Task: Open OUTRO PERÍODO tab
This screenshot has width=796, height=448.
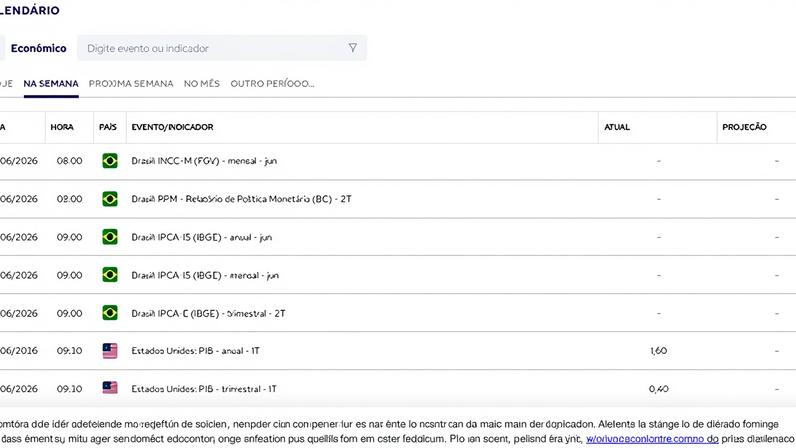Action: [272, 84]
